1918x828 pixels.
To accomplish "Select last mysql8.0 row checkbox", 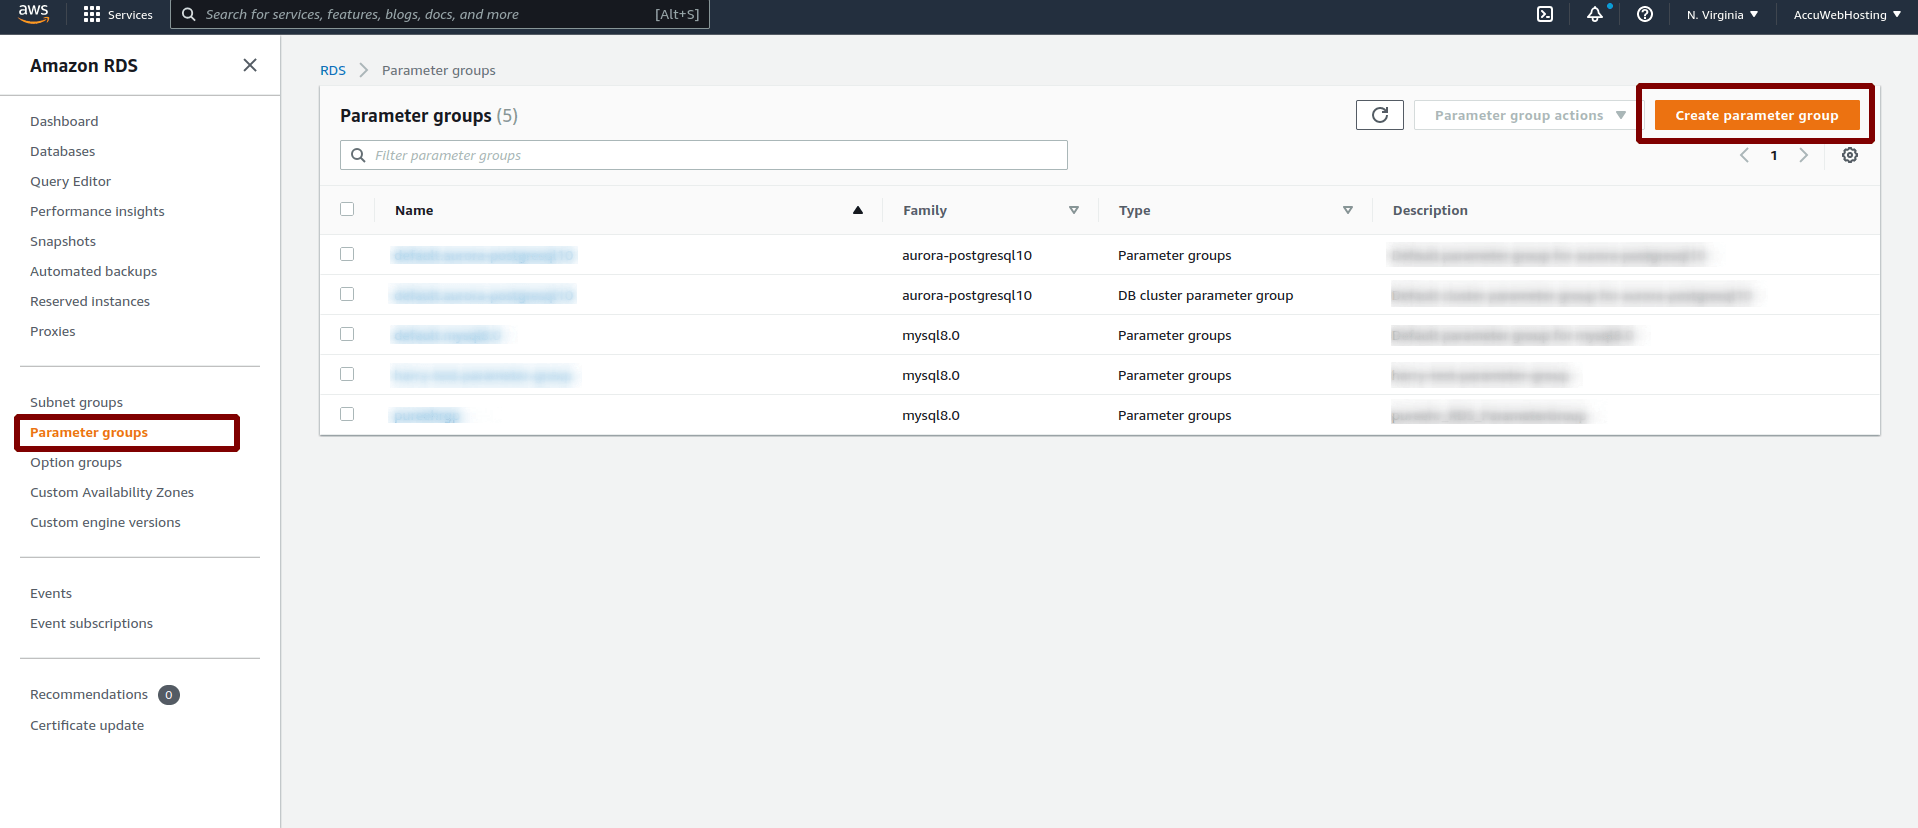I will [347, 414].
